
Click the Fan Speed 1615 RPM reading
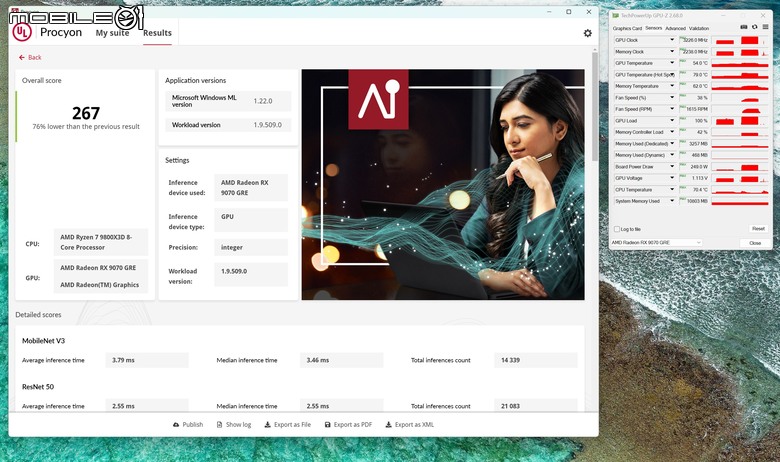click(694, 109)
